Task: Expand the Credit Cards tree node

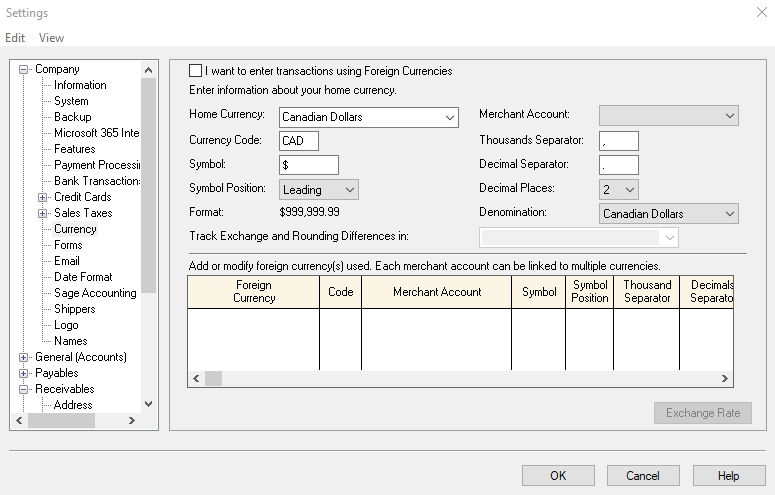Action: pyautogui.click(x=42, y=197)
